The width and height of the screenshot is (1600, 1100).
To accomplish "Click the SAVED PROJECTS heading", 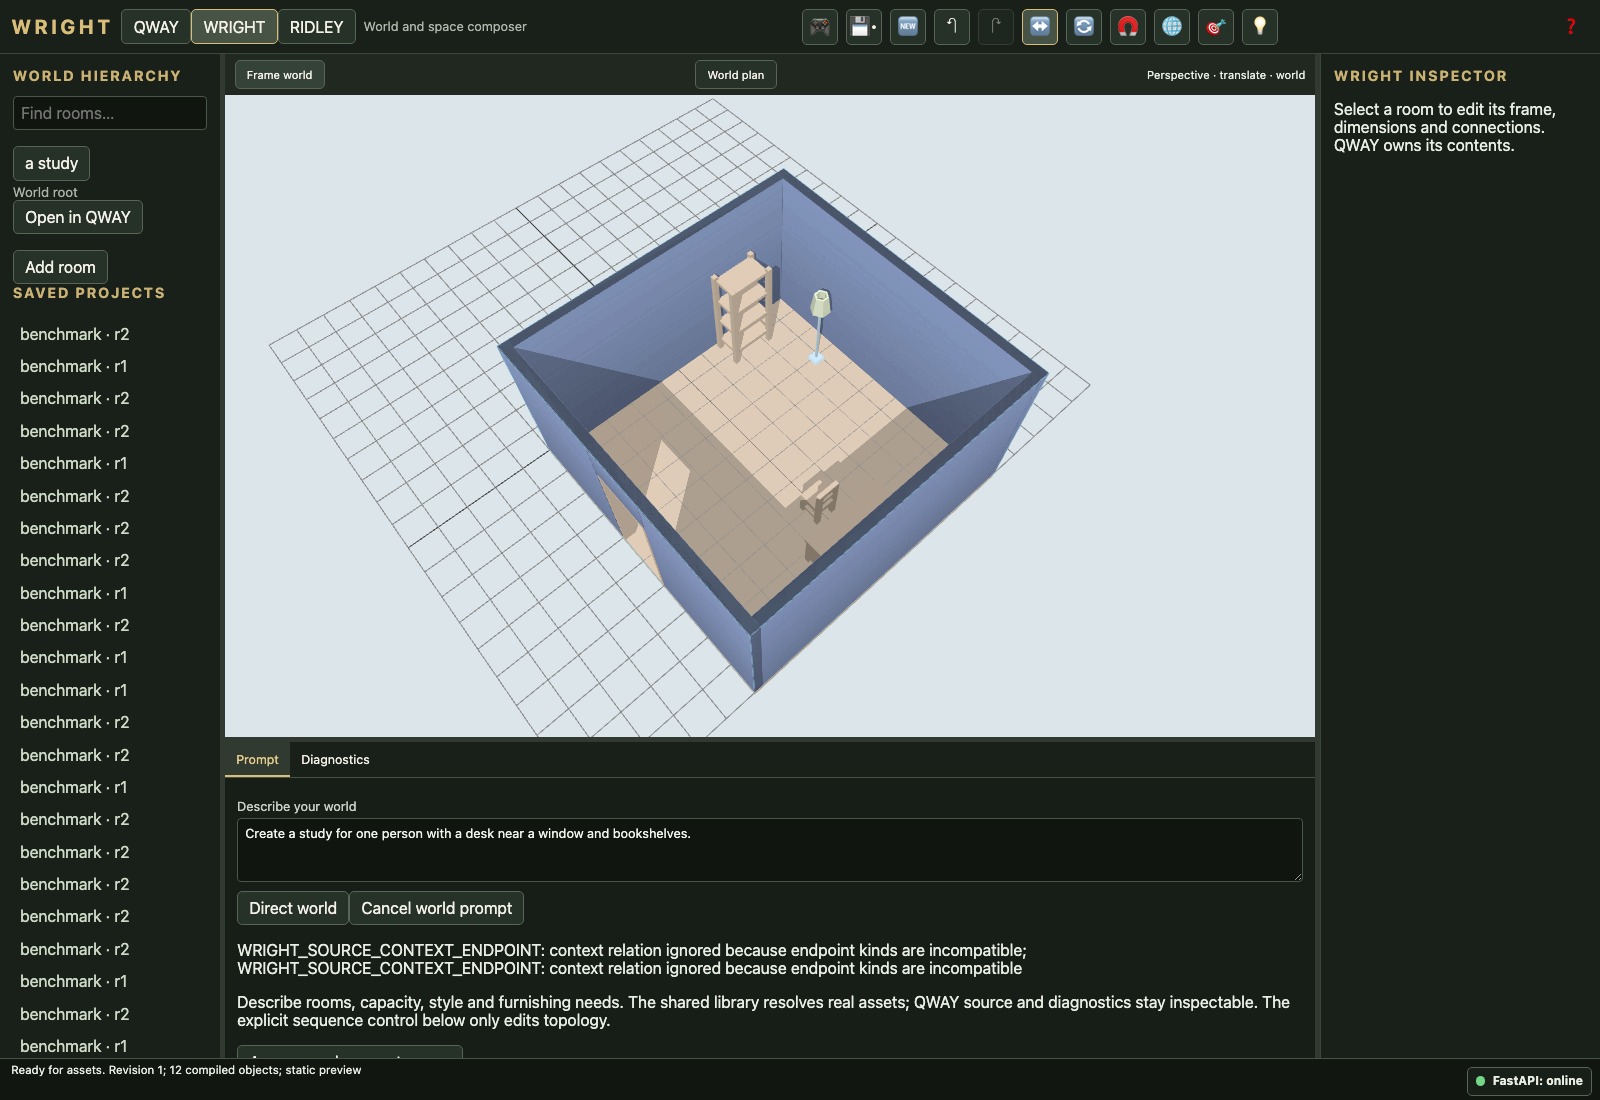I will coord(89,293).
